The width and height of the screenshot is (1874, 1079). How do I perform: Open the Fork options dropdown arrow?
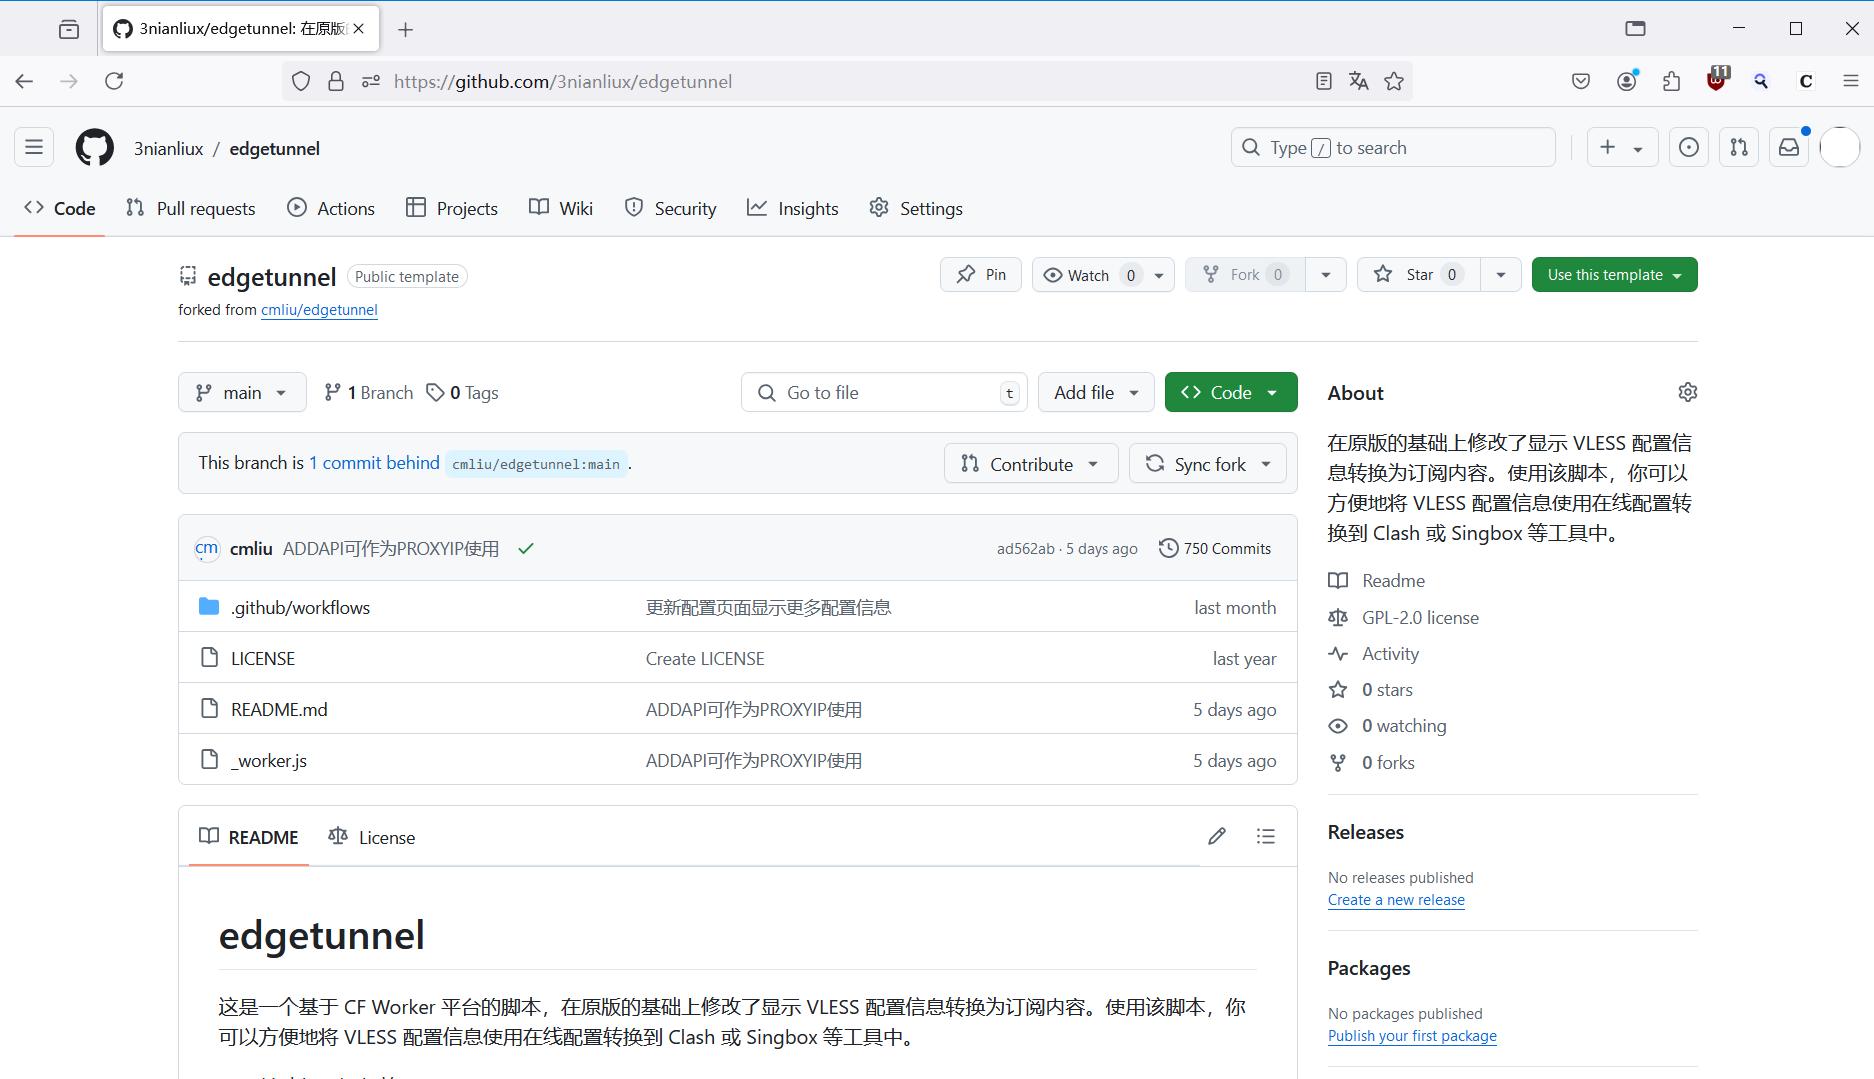[x=1326, y=274]
